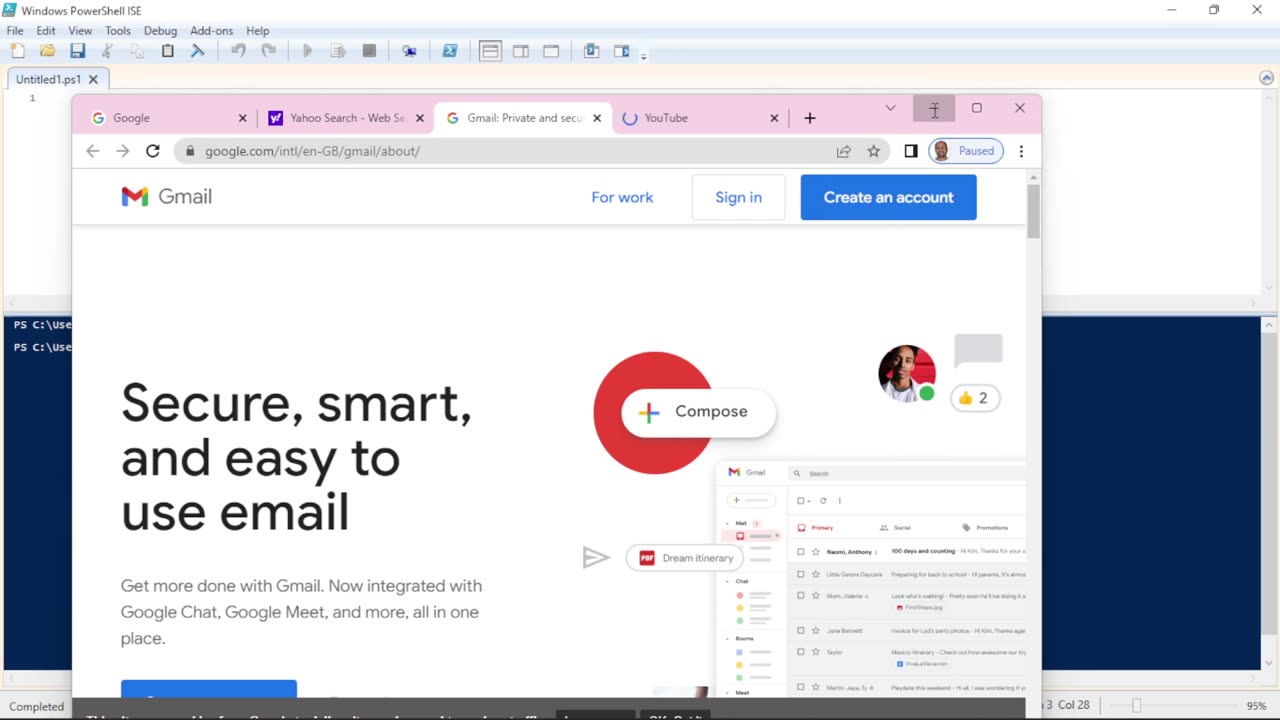Close the Yahoo Search tab
This screenshot has height=720, width=1280.
pyautogui.click(x=420, y=118)
